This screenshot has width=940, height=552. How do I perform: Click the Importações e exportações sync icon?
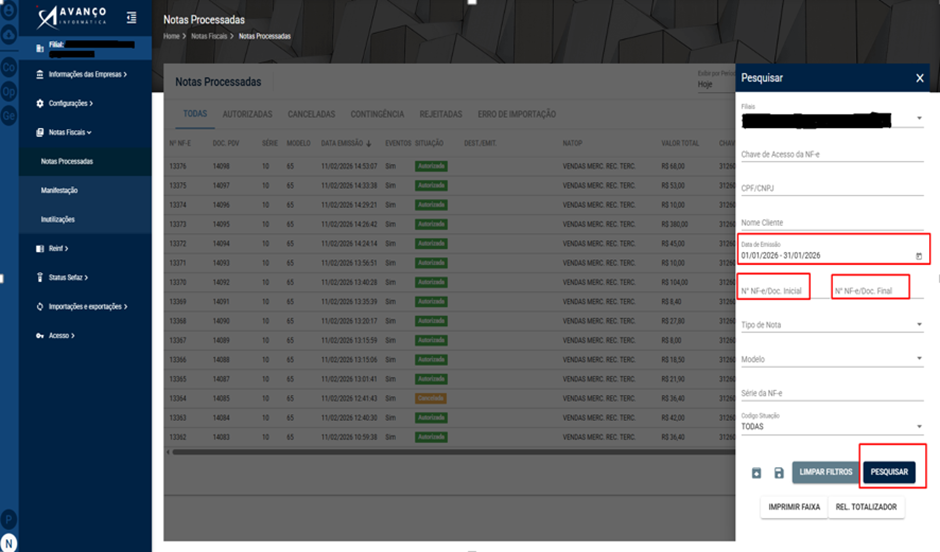pos(40,306)
